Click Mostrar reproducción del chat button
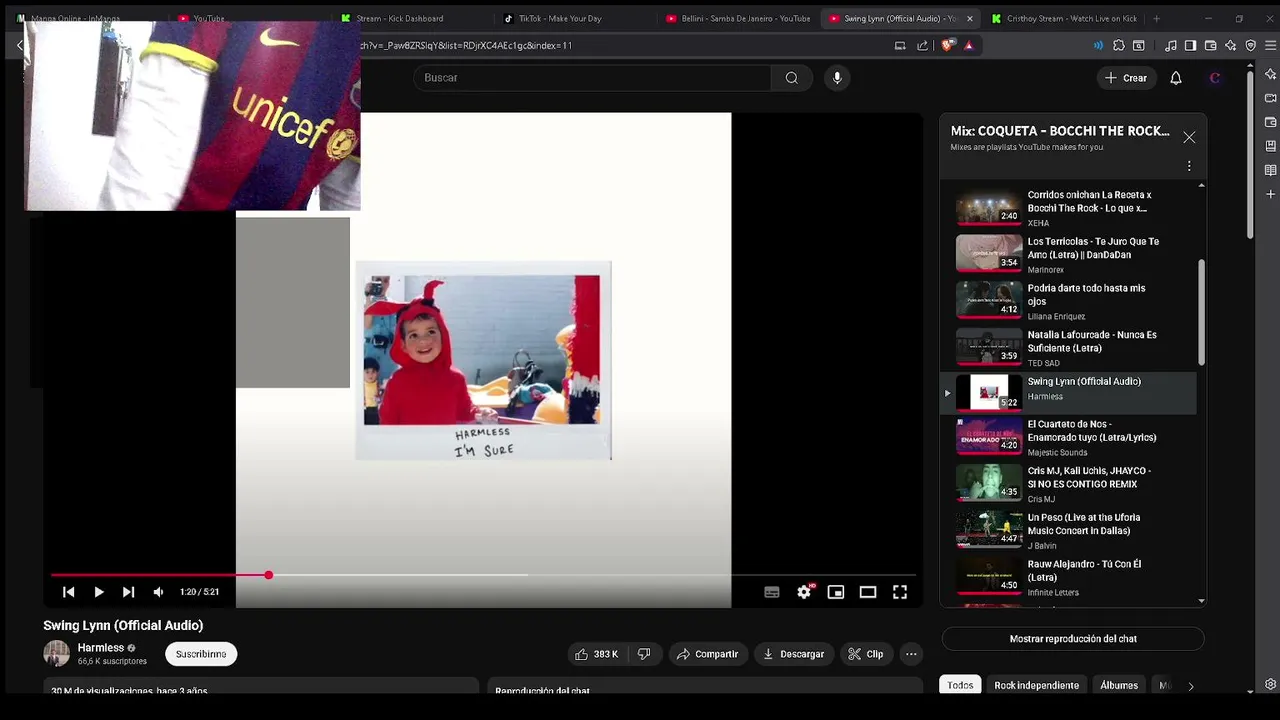Image resolution: width=1280 pixels, height=720 pixels. click(x=1073, y=639)
